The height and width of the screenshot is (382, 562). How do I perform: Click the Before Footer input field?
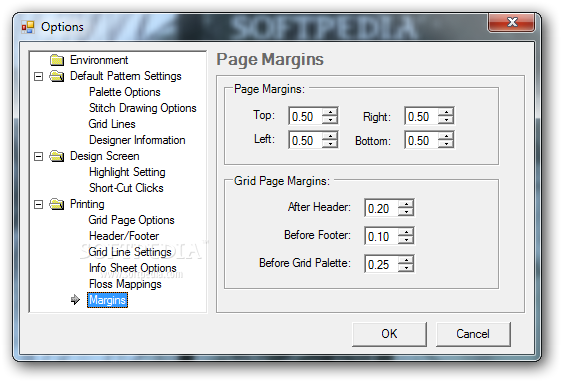382,236
